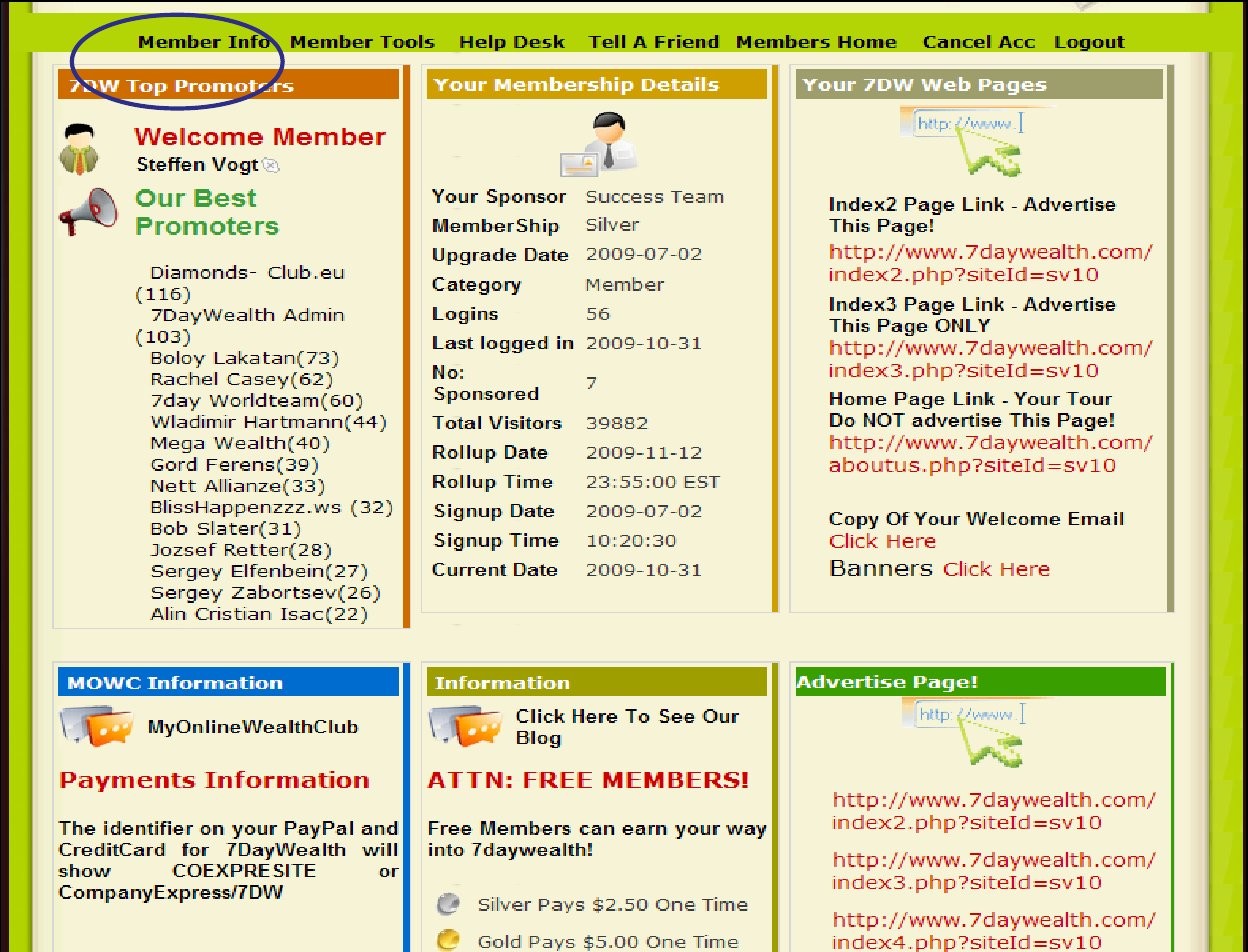1248x952 pixels.
Task: Open the Help Desk menu item
Action: pos(512,42)
